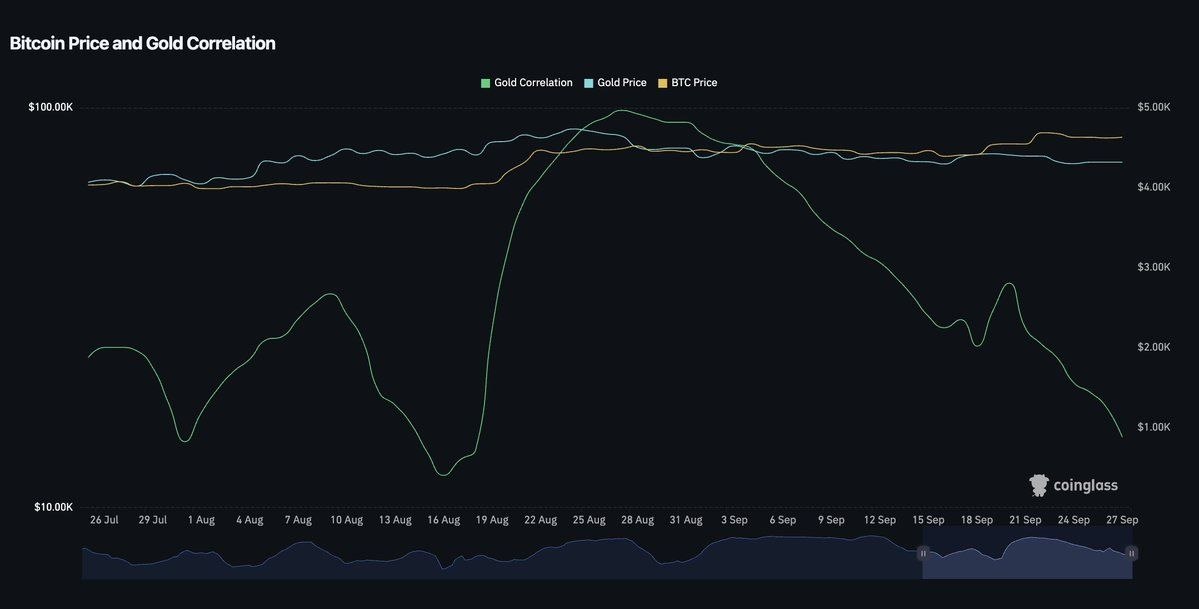Click the "$4.00K" right axis label
The image size is (1199, 609).
[x=1154, y=187]
